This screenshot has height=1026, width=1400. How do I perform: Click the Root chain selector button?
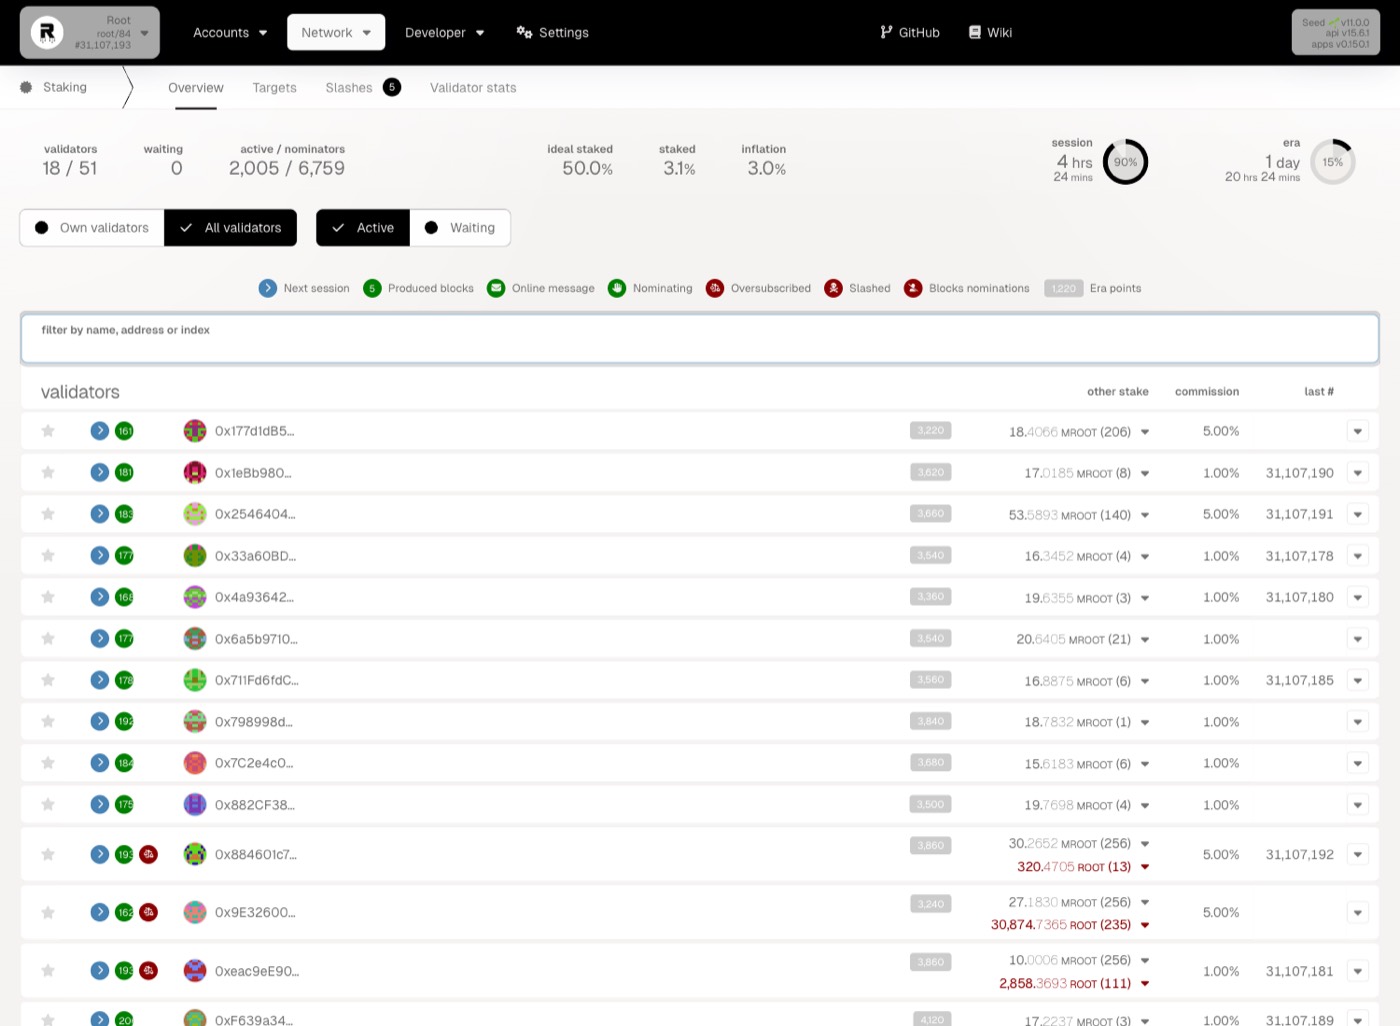(90, 32)
